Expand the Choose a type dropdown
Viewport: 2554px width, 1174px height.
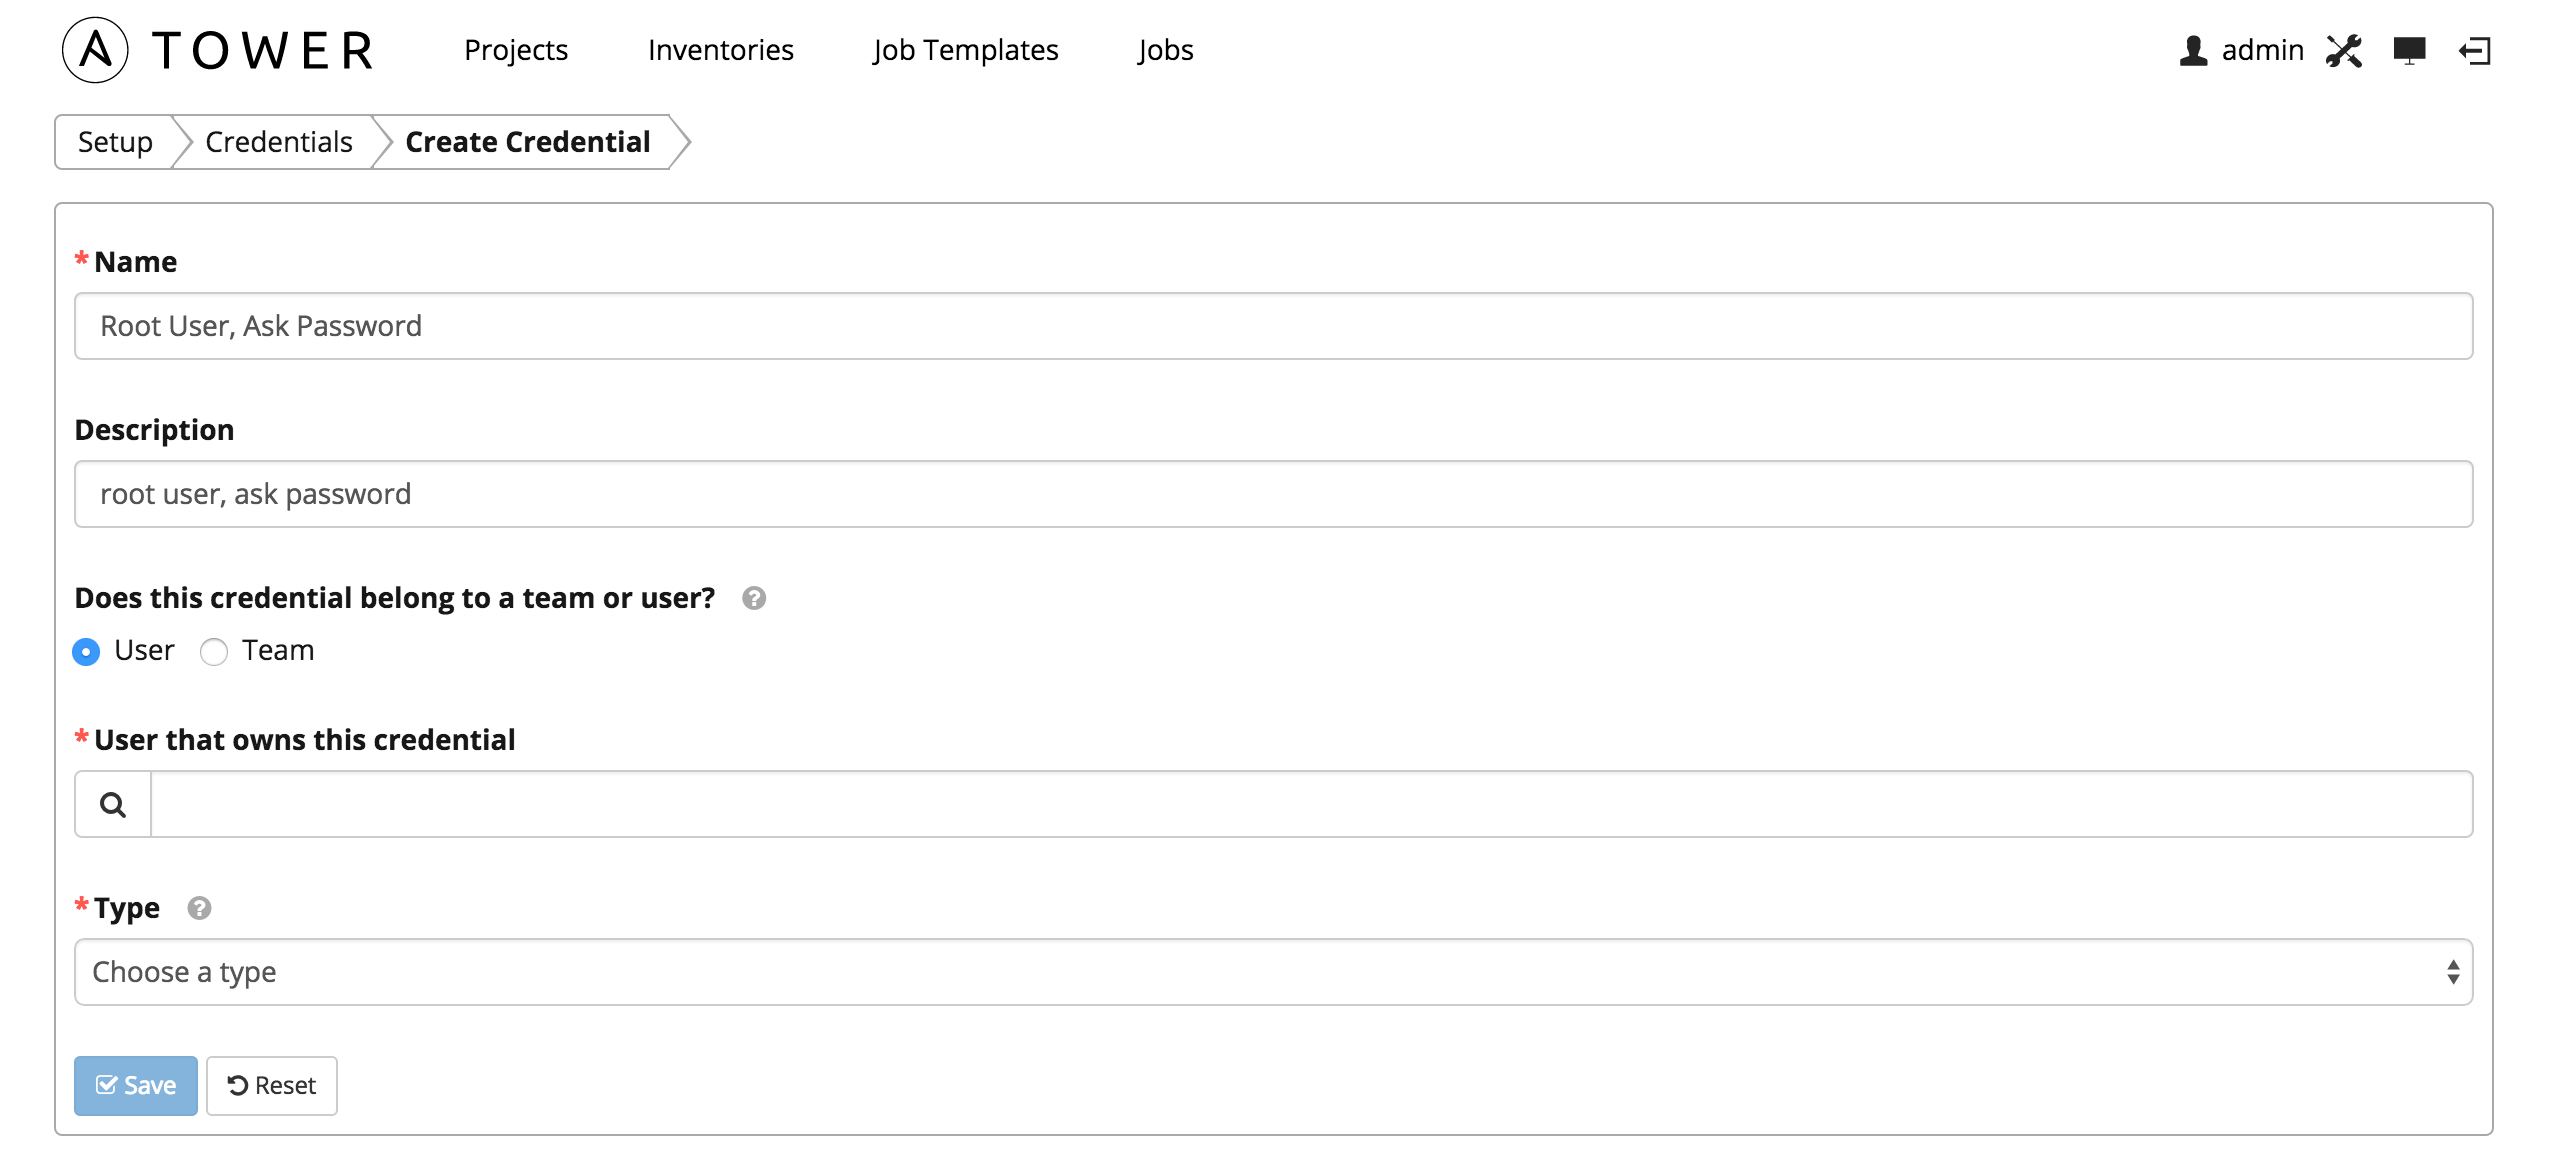[x=1273, y=972]
